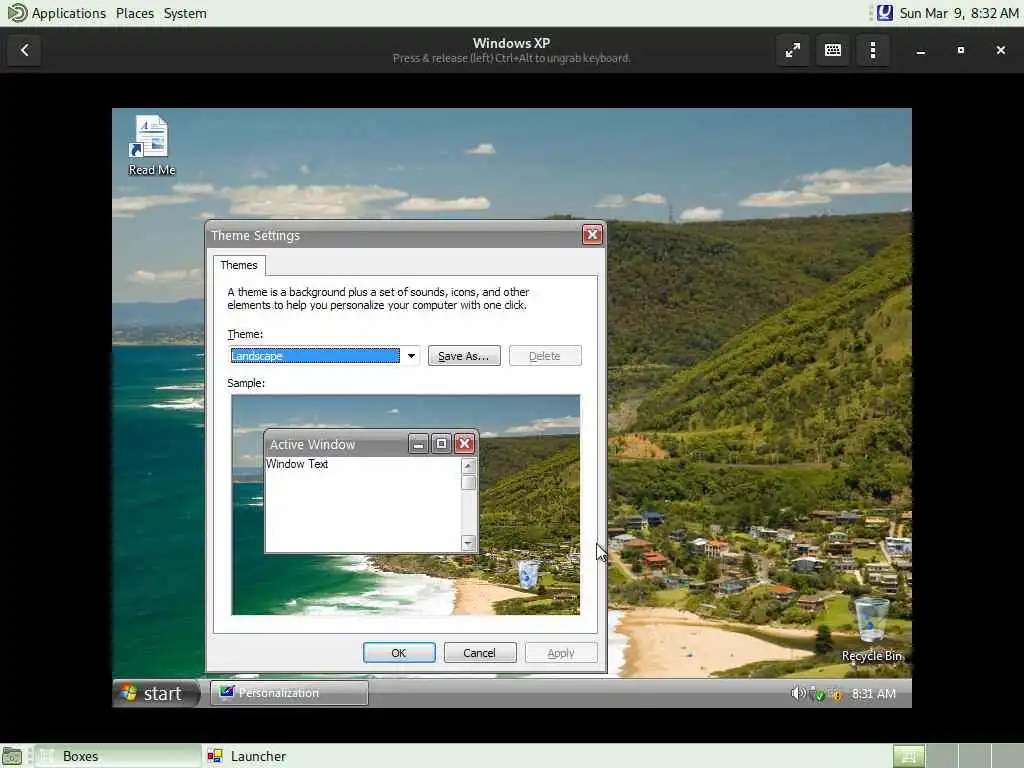Click the Boxes entry in bottom panel
The width and height of the screenshot is (1024, 768).
pyautogui.click(x=118, y=756)
